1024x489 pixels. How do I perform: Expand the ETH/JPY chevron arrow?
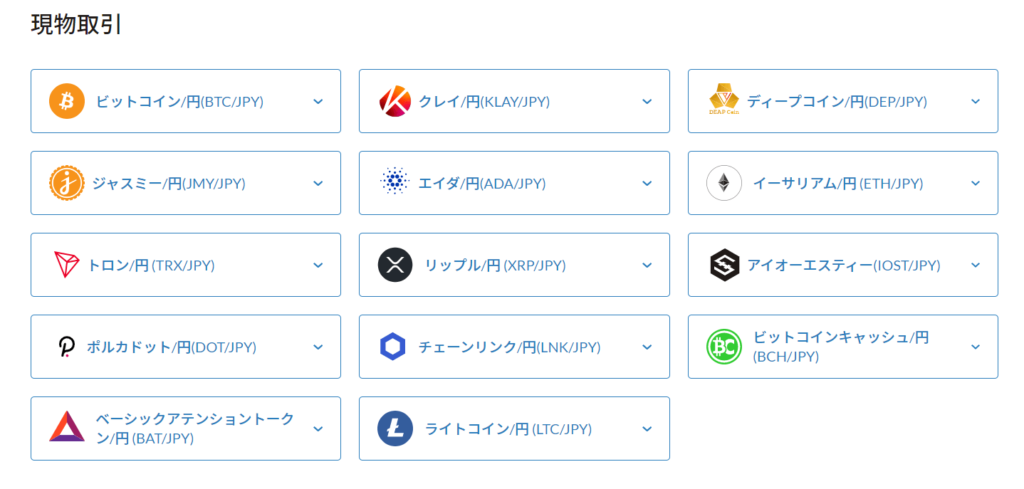(976, 183)
